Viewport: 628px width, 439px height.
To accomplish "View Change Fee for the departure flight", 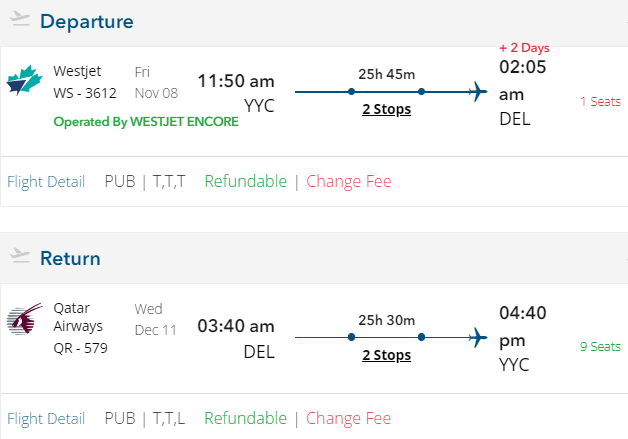I will pos(349,181).
